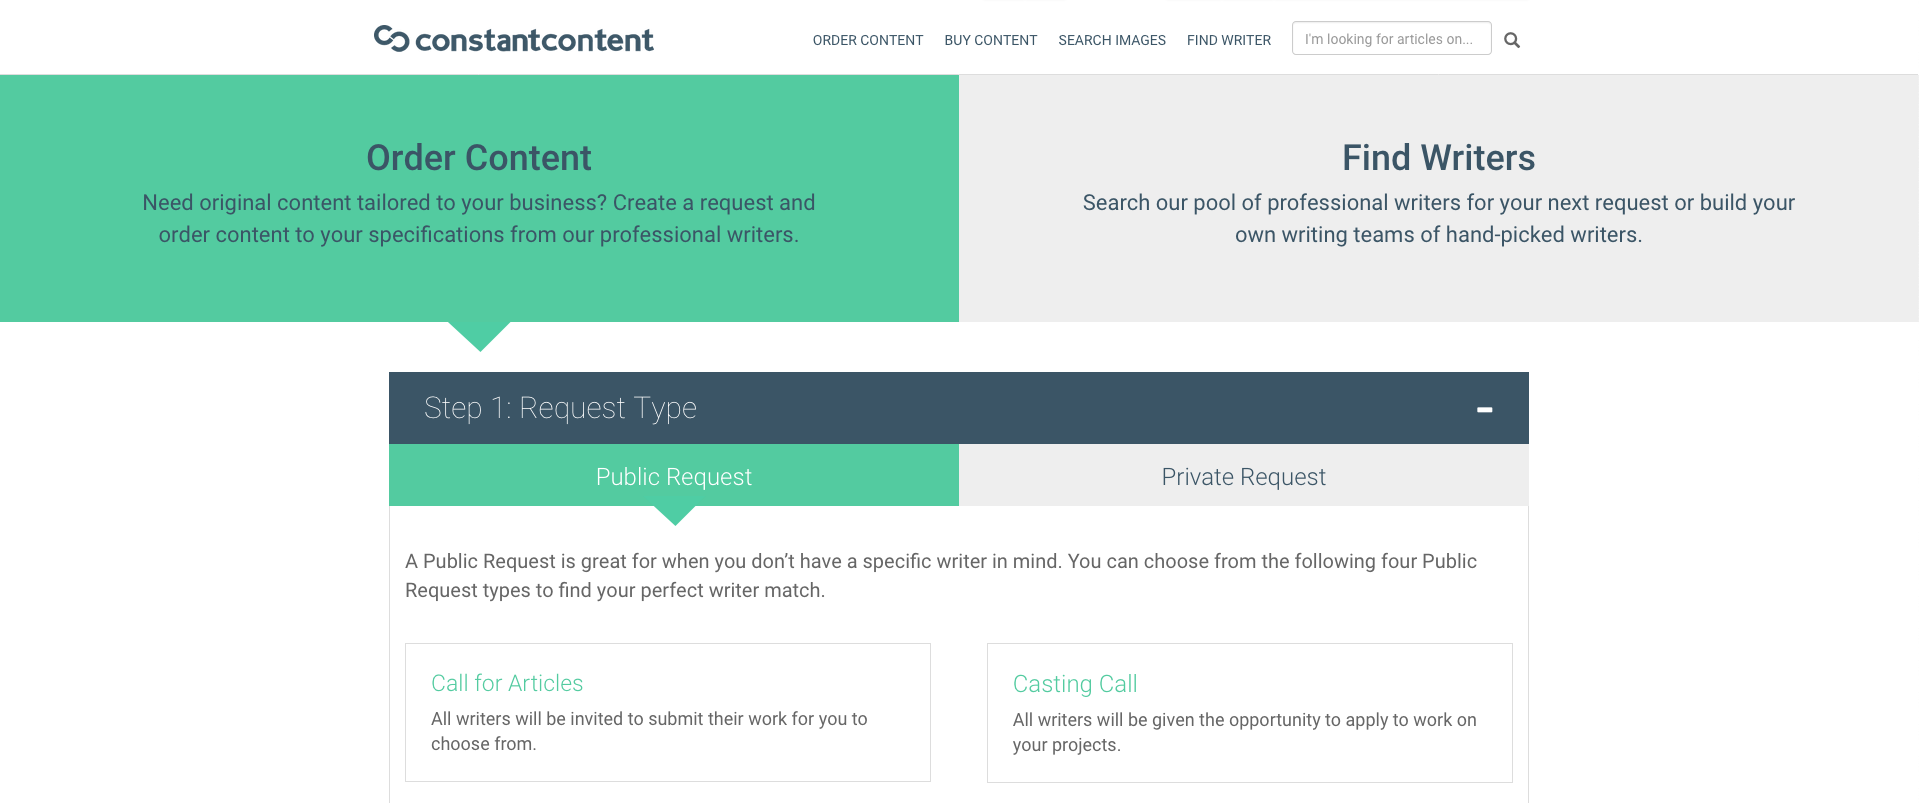1919x803 pixels.
Task: Switch to the Public Request tab
Action: [673, 477]
